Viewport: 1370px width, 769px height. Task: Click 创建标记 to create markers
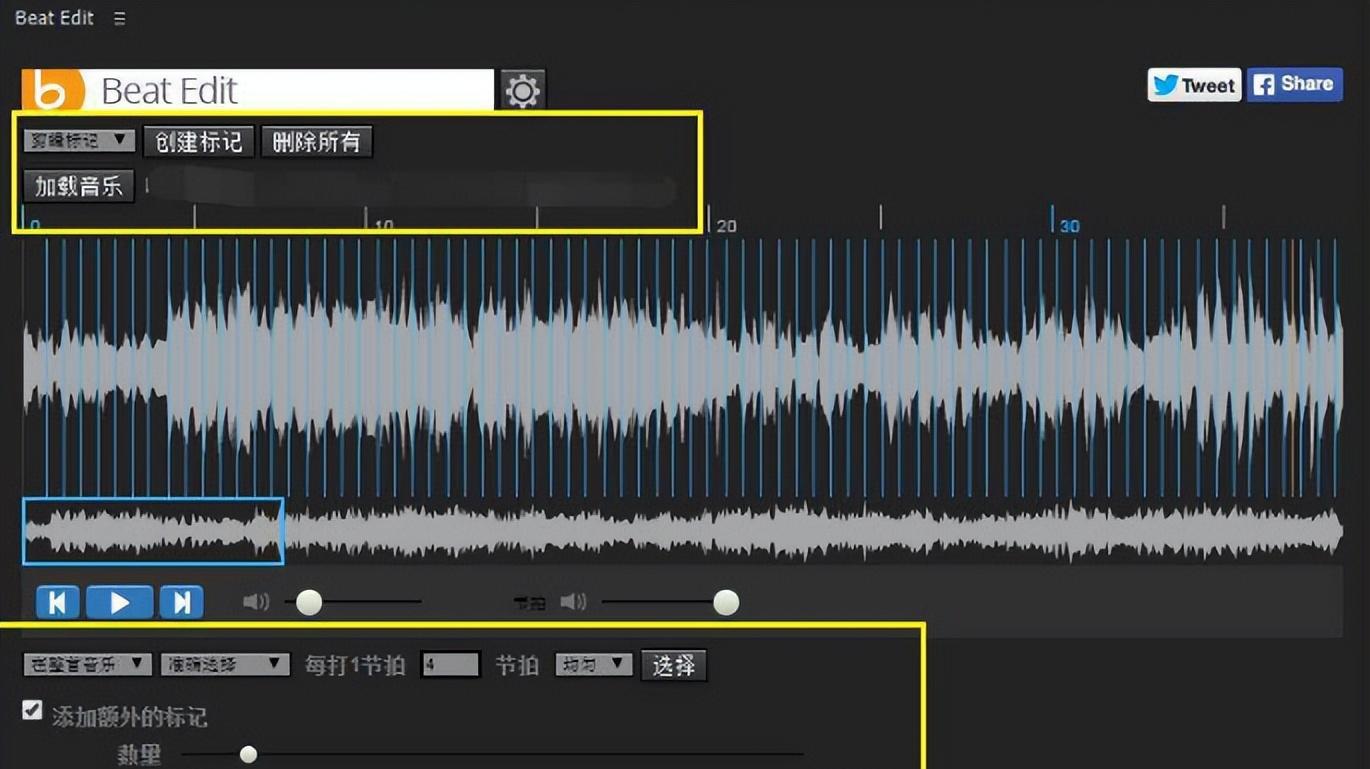tap(200, 142)
